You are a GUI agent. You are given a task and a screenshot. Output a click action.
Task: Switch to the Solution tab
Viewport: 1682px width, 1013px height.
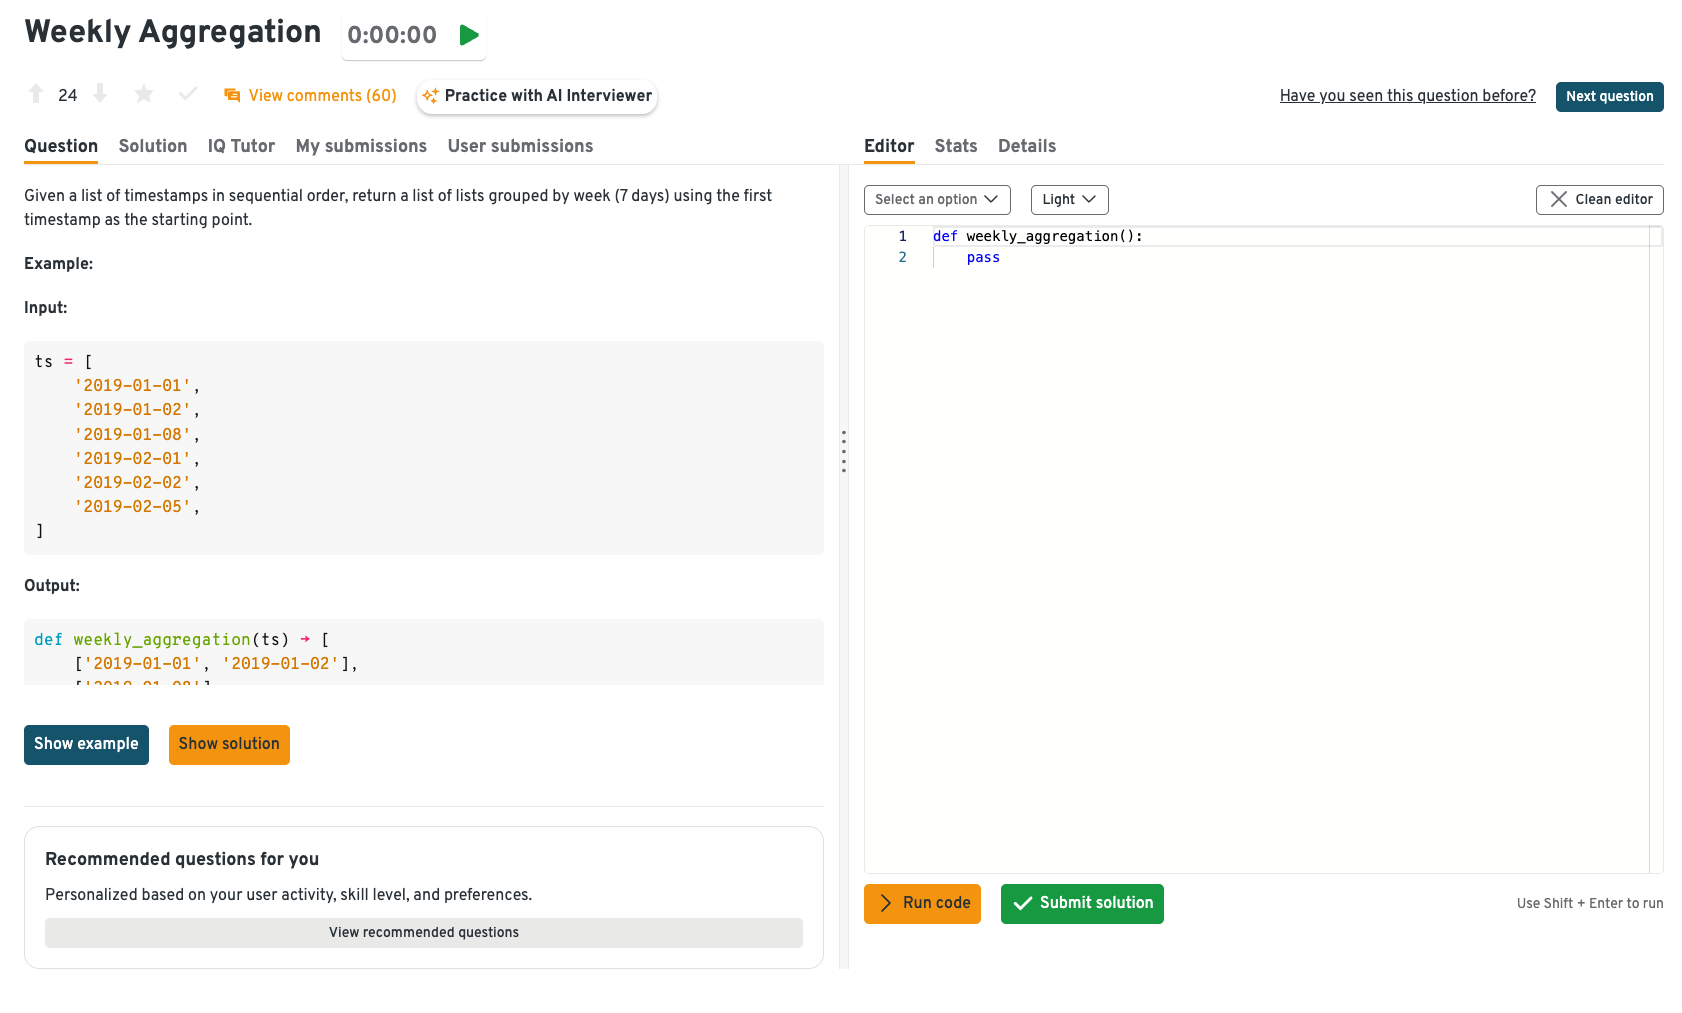[x=153, y=146]
